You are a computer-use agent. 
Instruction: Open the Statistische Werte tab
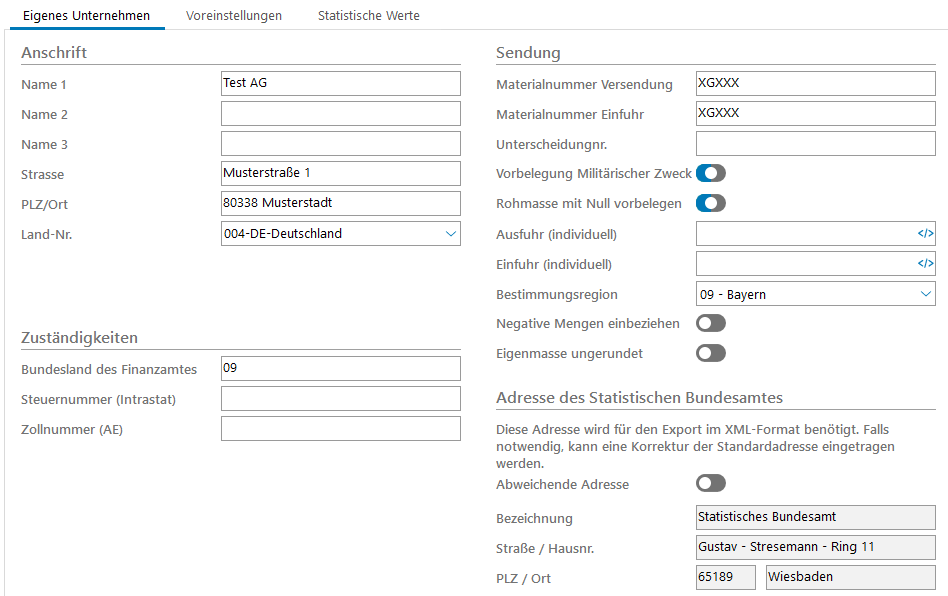coord(368,16)
